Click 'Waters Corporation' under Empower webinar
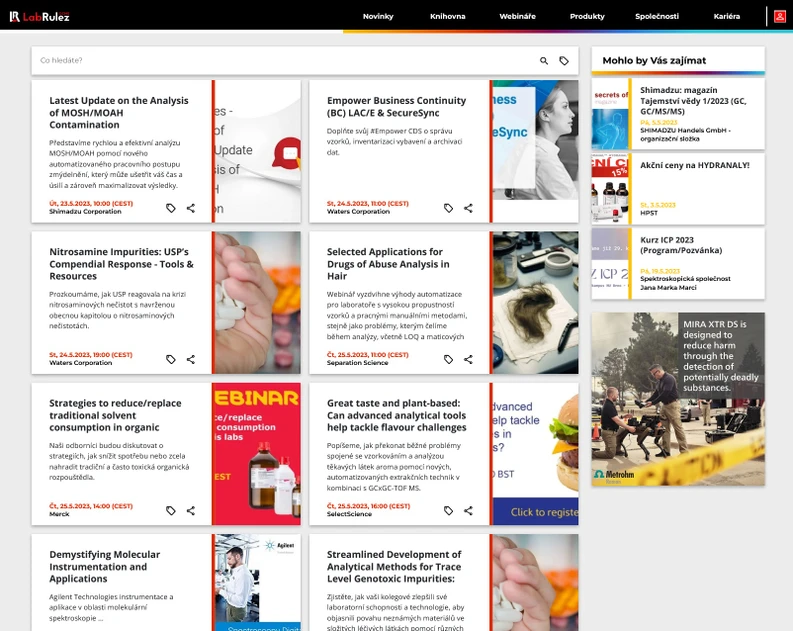793x631 pixels. 358,211
